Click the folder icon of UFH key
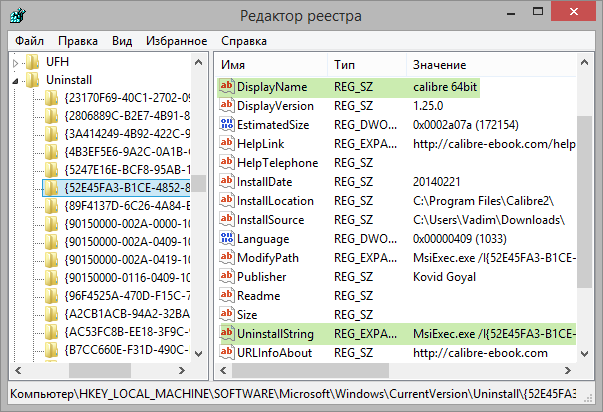Screen dimensions: 603x412 point(33,62)
